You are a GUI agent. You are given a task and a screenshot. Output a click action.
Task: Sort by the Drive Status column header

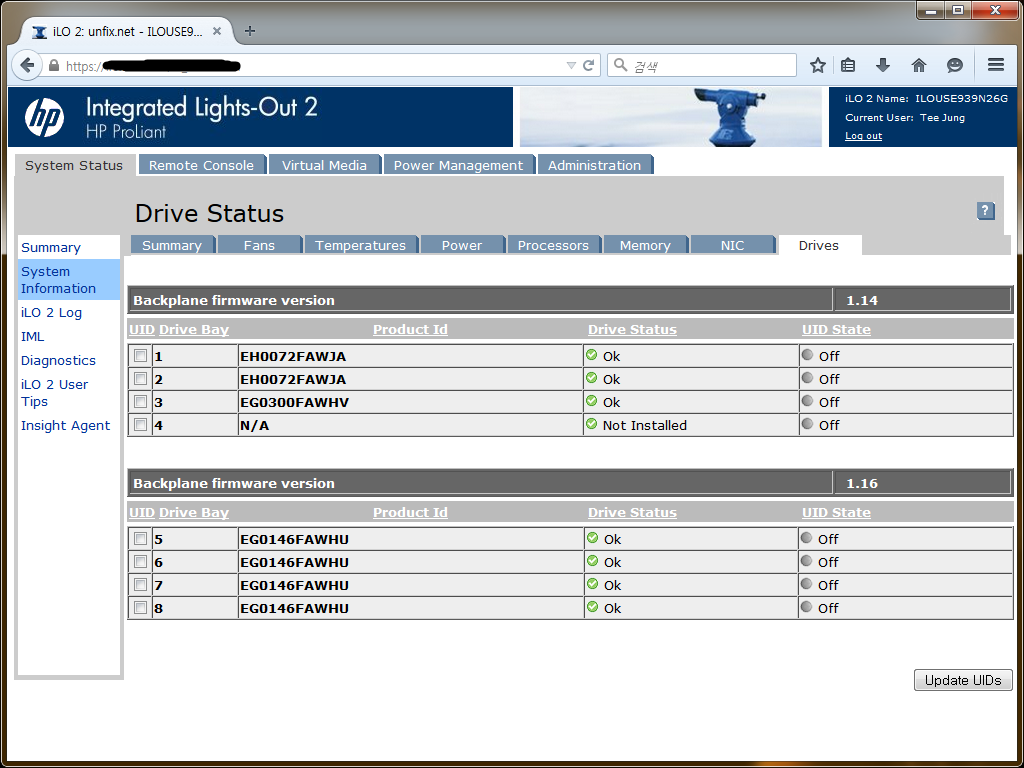click(x=632, y=330)
